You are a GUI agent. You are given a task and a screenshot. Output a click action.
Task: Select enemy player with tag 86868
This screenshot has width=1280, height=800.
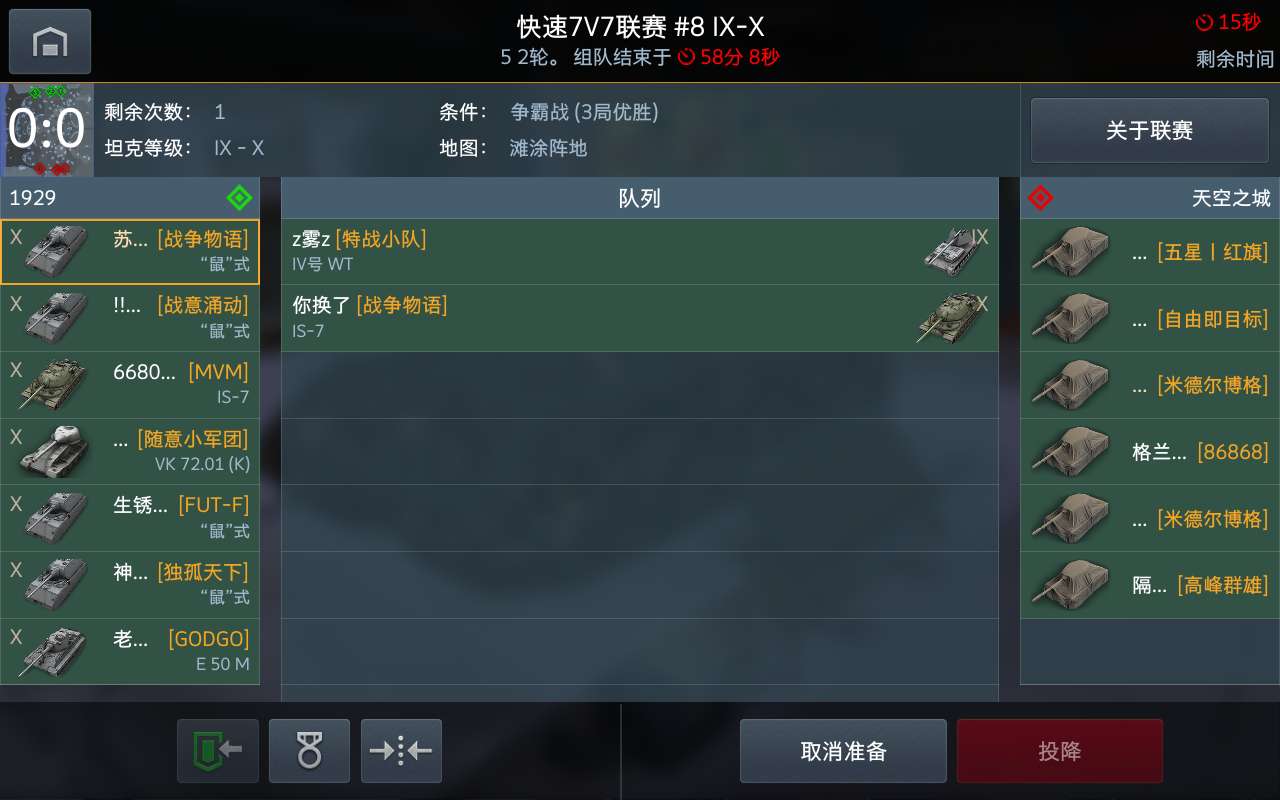[x=1150, y=452]
